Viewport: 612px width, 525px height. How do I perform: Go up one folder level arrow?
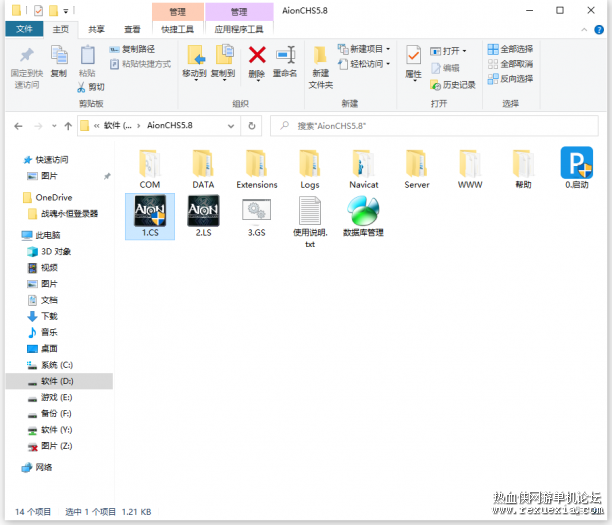(68, 126)
